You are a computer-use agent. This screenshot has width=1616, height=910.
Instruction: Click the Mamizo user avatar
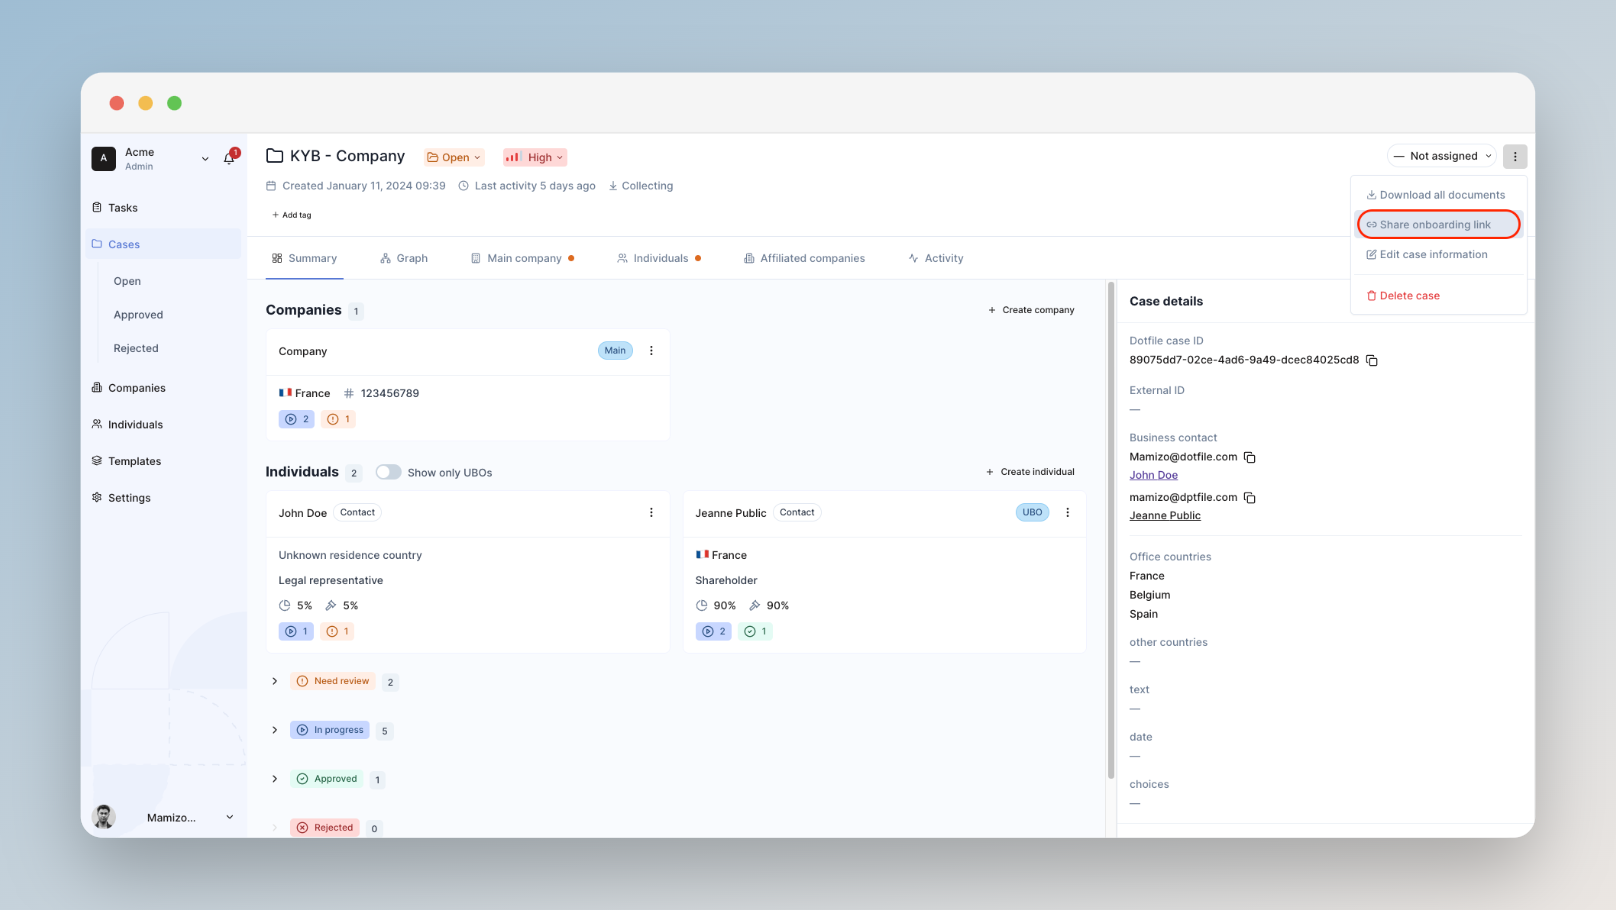pos(103,817)
